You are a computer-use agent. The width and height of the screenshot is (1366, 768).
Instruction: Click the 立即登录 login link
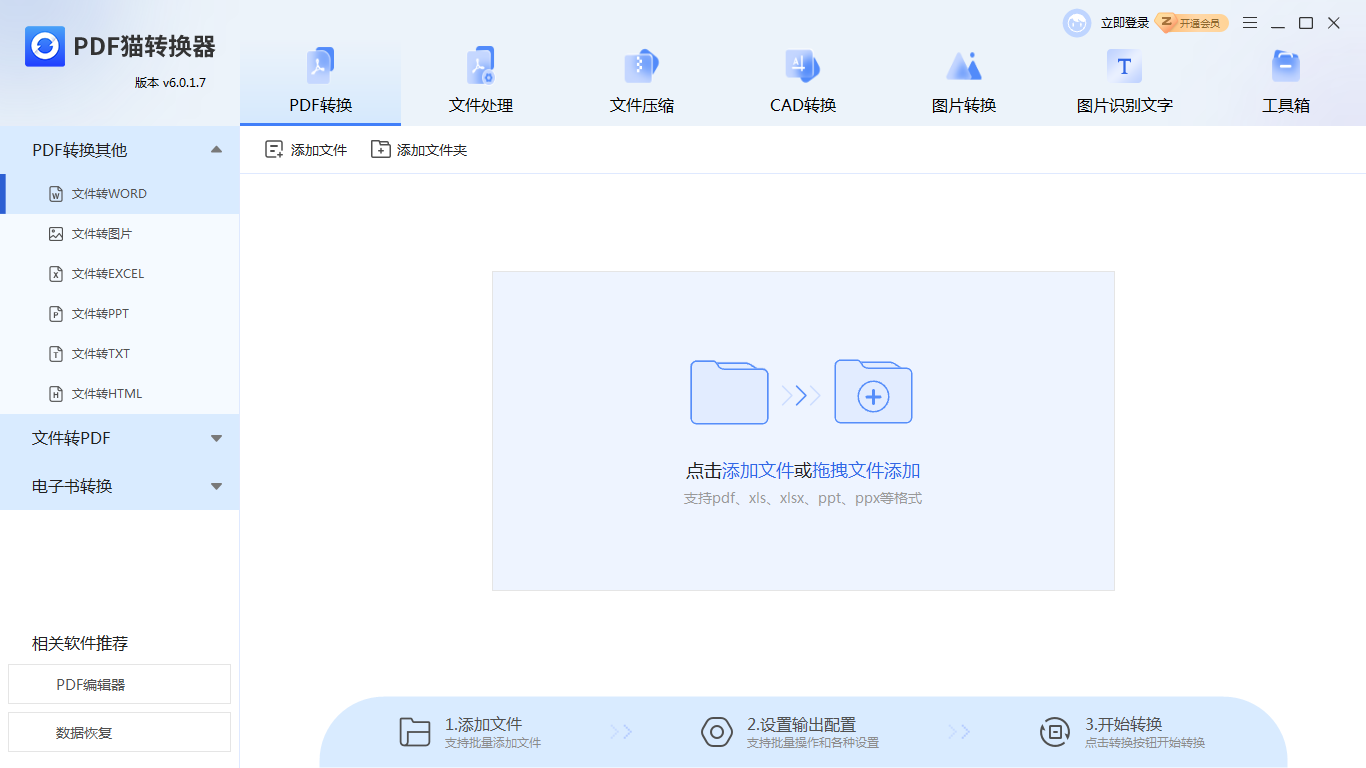1125,23
